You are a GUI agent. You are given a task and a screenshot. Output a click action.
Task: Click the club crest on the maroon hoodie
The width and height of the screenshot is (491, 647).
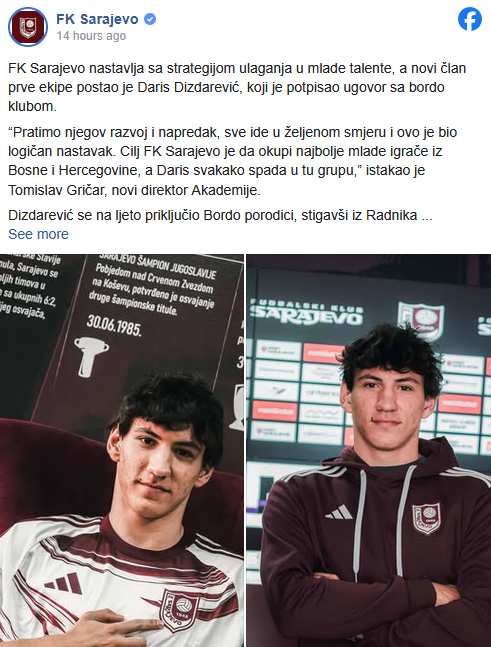427,518
